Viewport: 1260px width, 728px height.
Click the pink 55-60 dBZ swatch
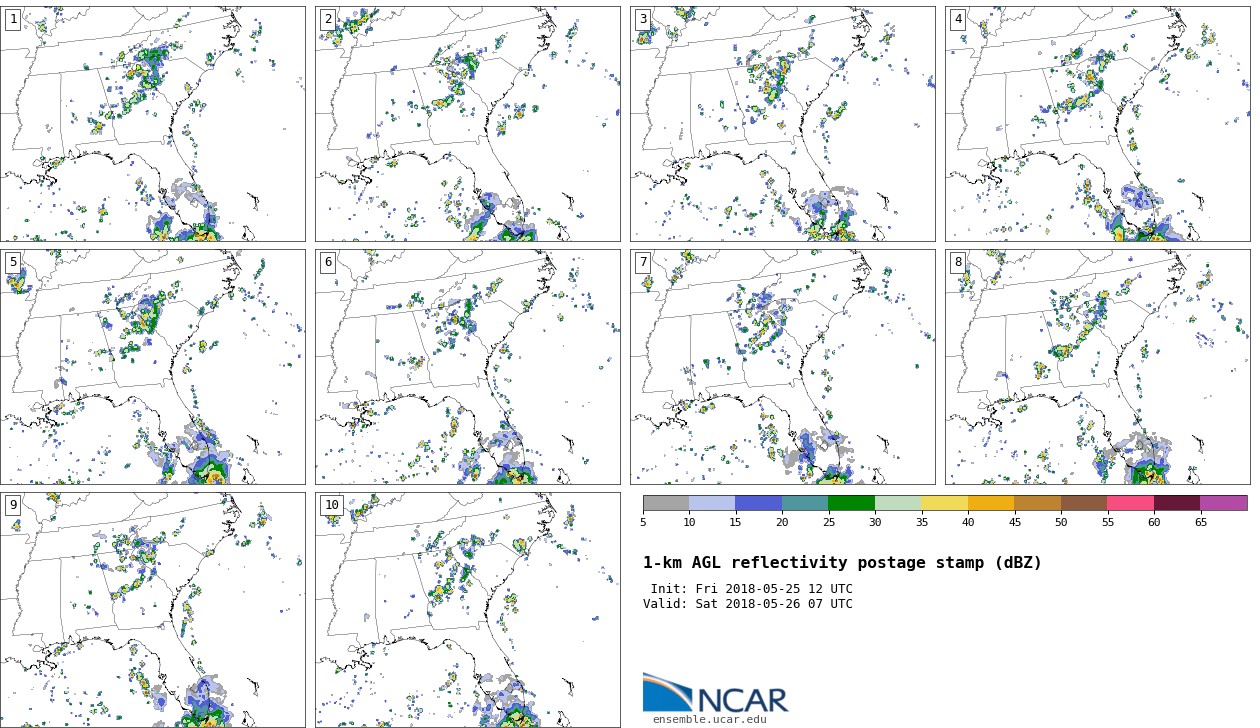tap(1131, 503)
